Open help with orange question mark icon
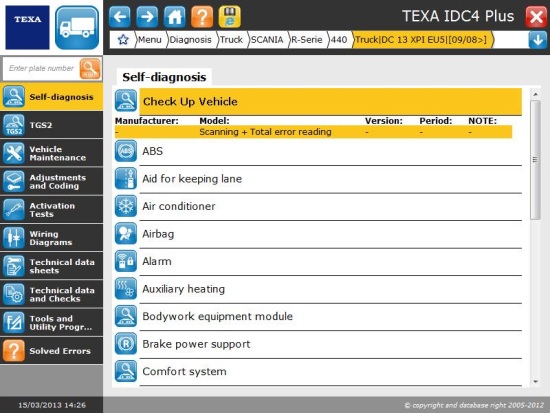This screenshot has height=413, width=550. coord(202,16)
